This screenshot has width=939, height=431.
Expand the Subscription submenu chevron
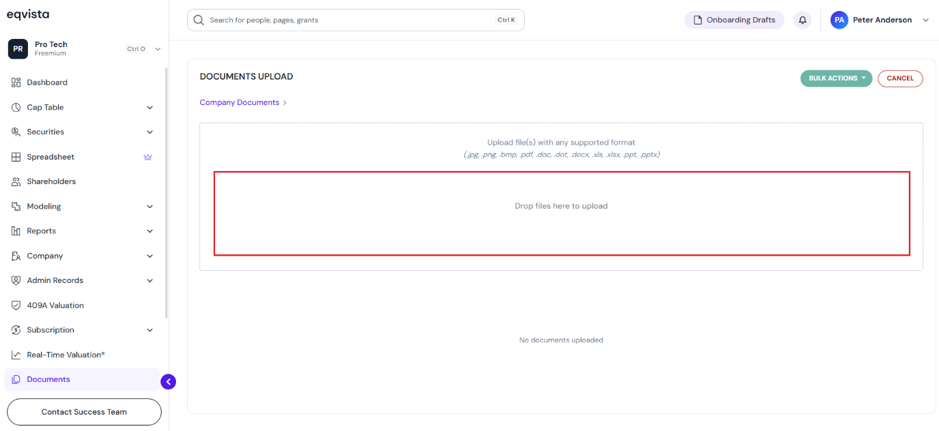coord(150,330)
